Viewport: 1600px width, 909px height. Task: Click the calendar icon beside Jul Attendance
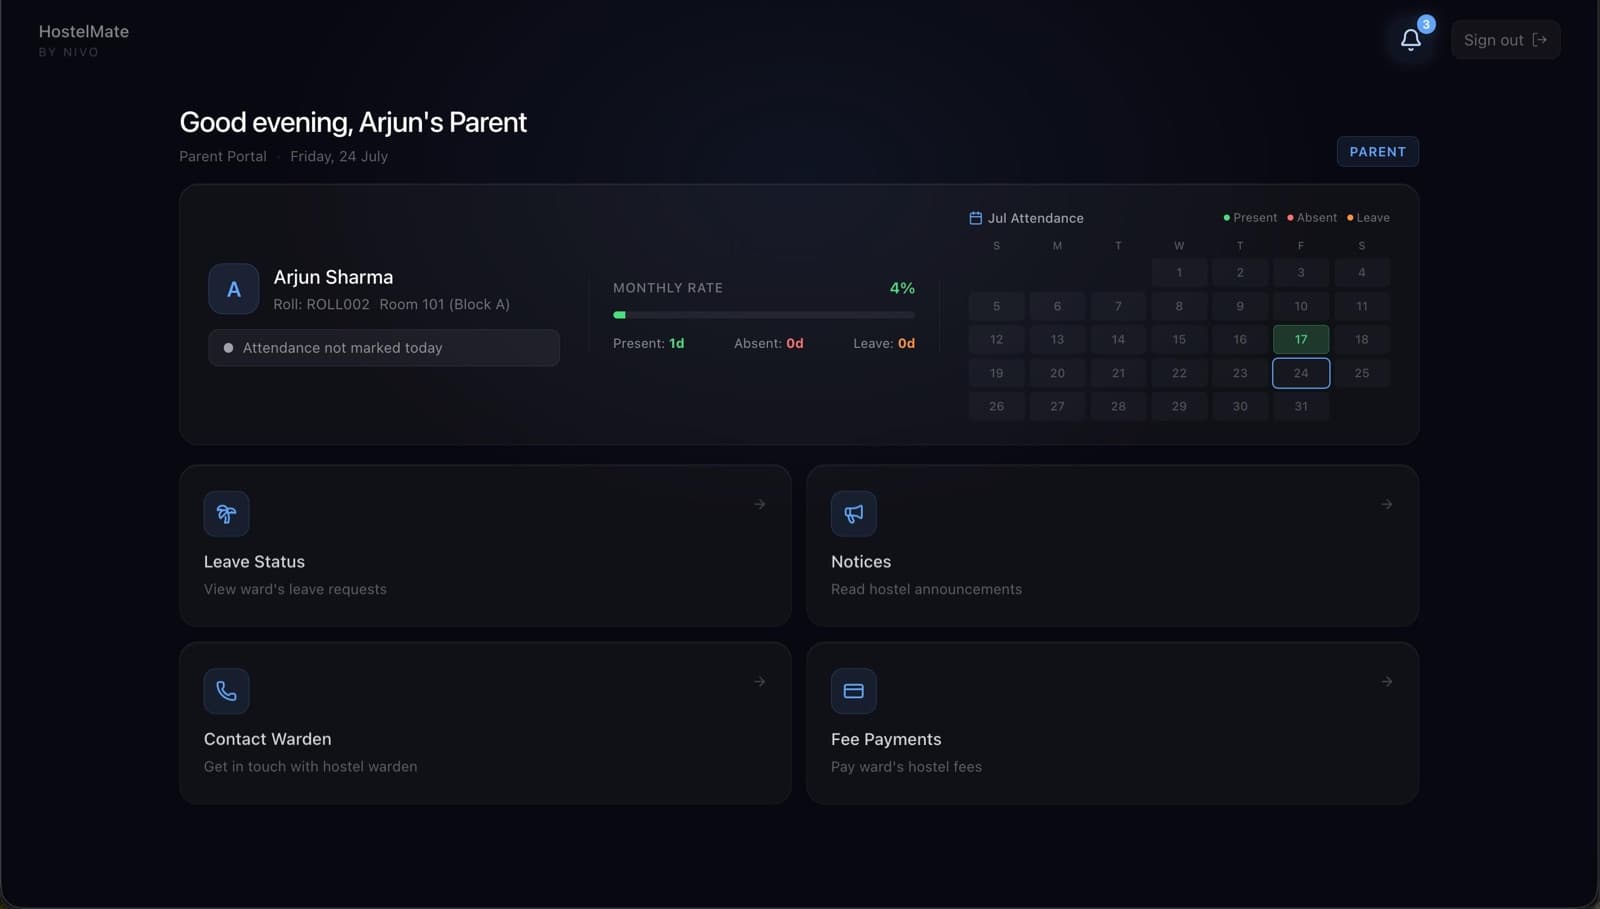click(975, 218)
